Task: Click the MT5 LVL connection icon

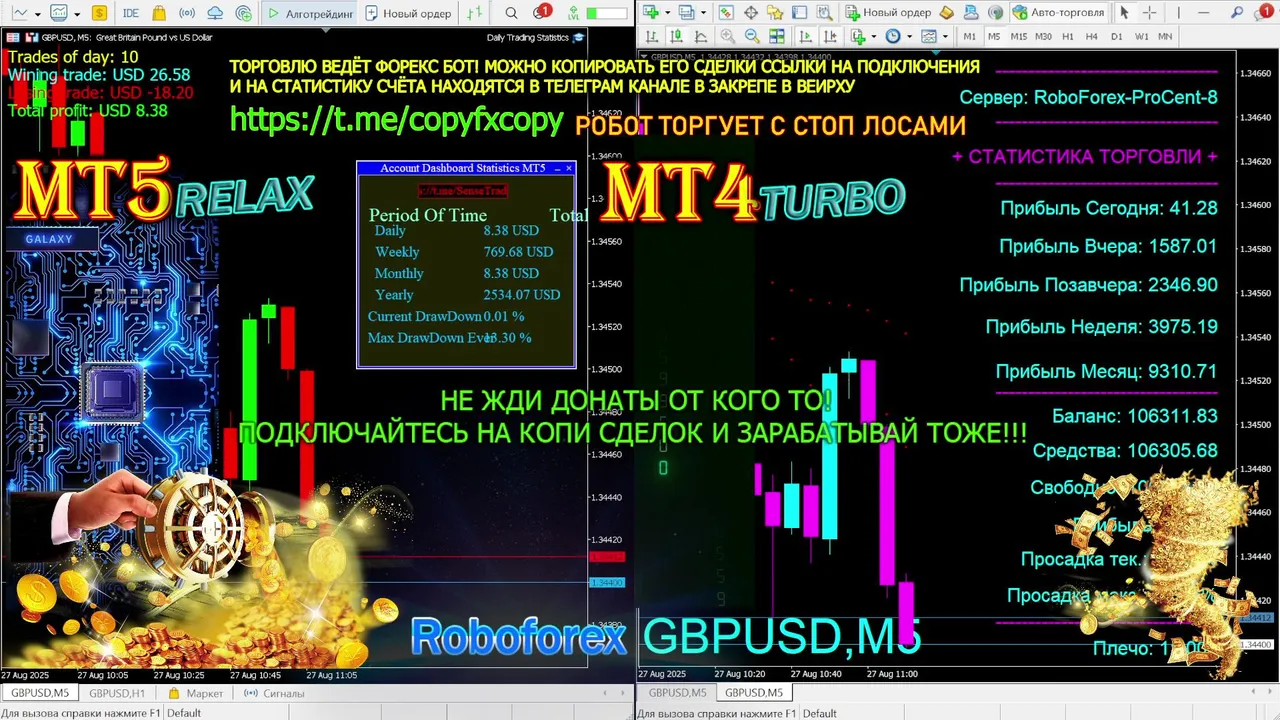Action: click(574, 13)
